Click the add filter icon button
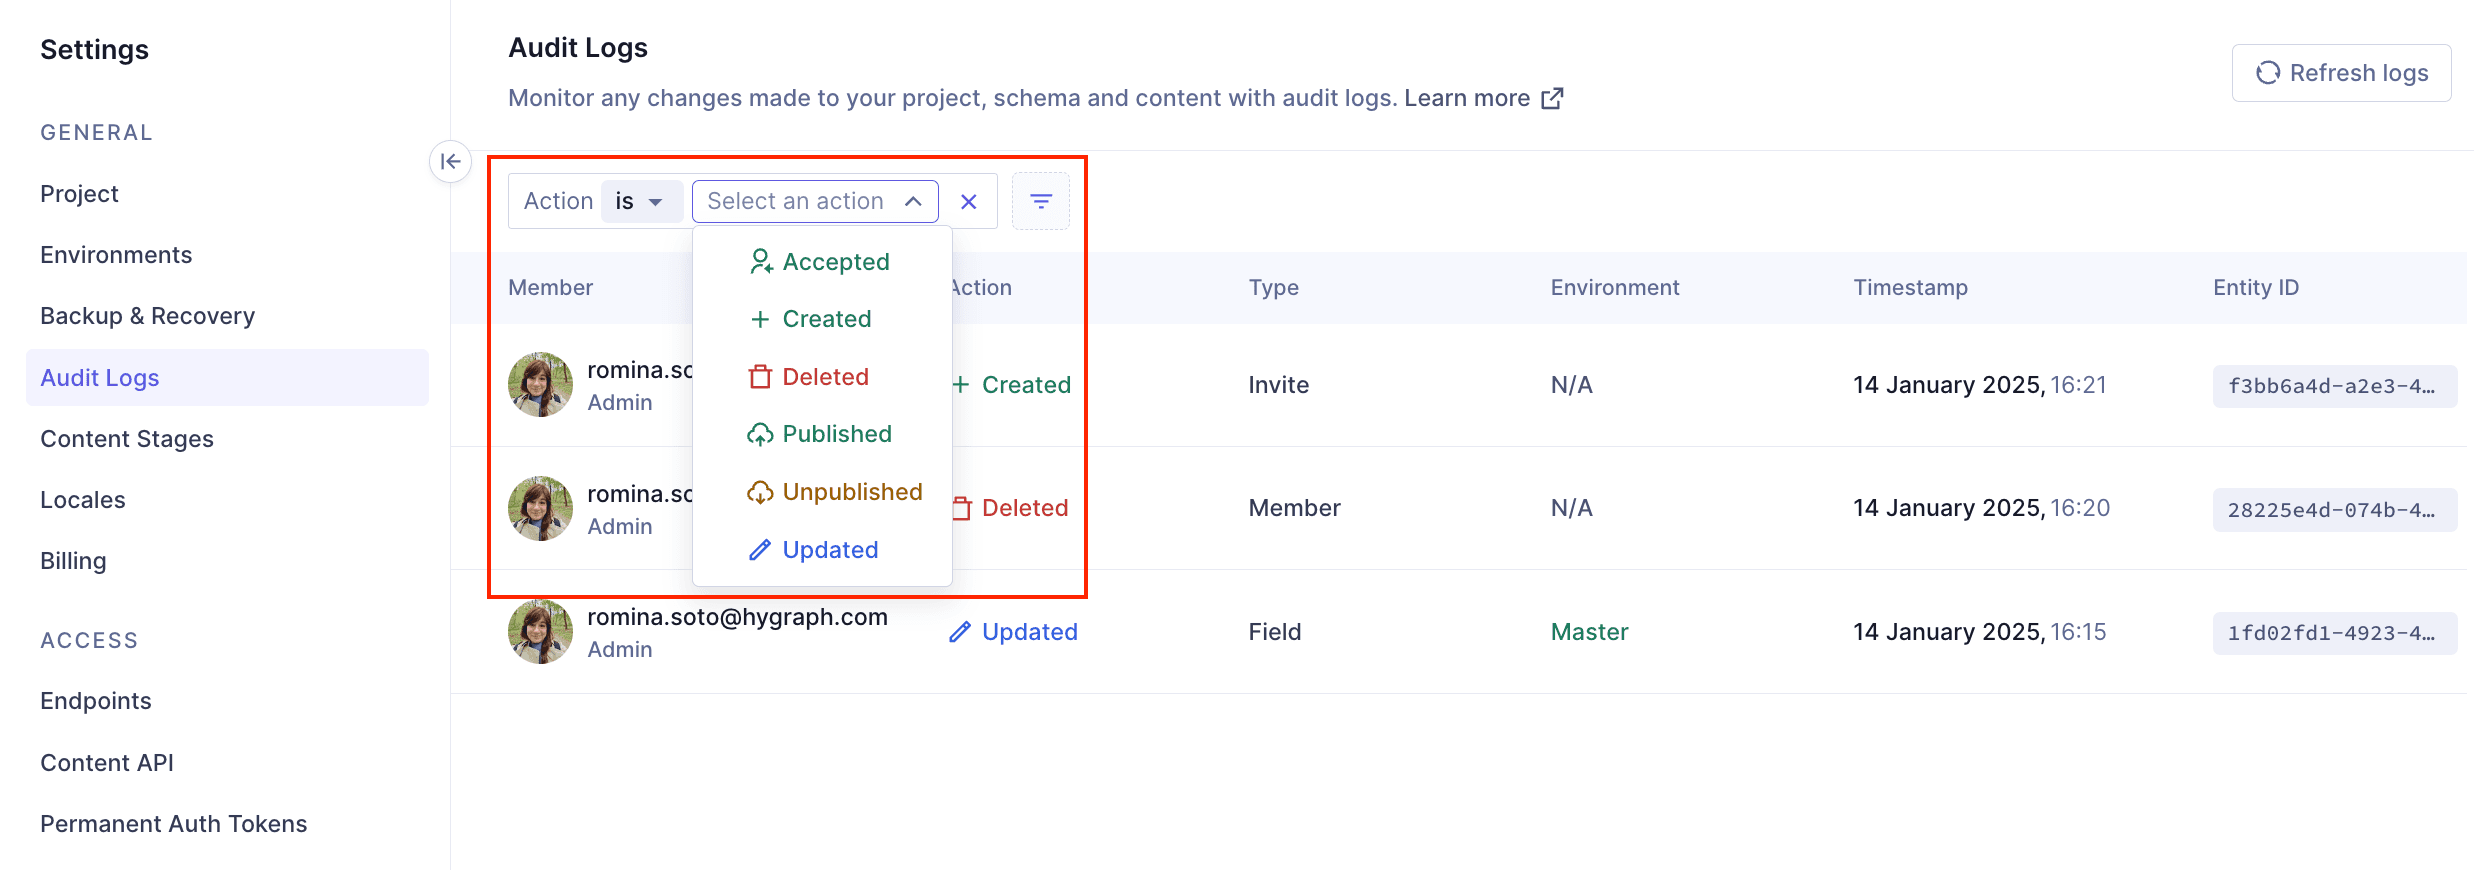Image resolution: width=2474 pixels, height=870 pixels. coord(1040,201)
